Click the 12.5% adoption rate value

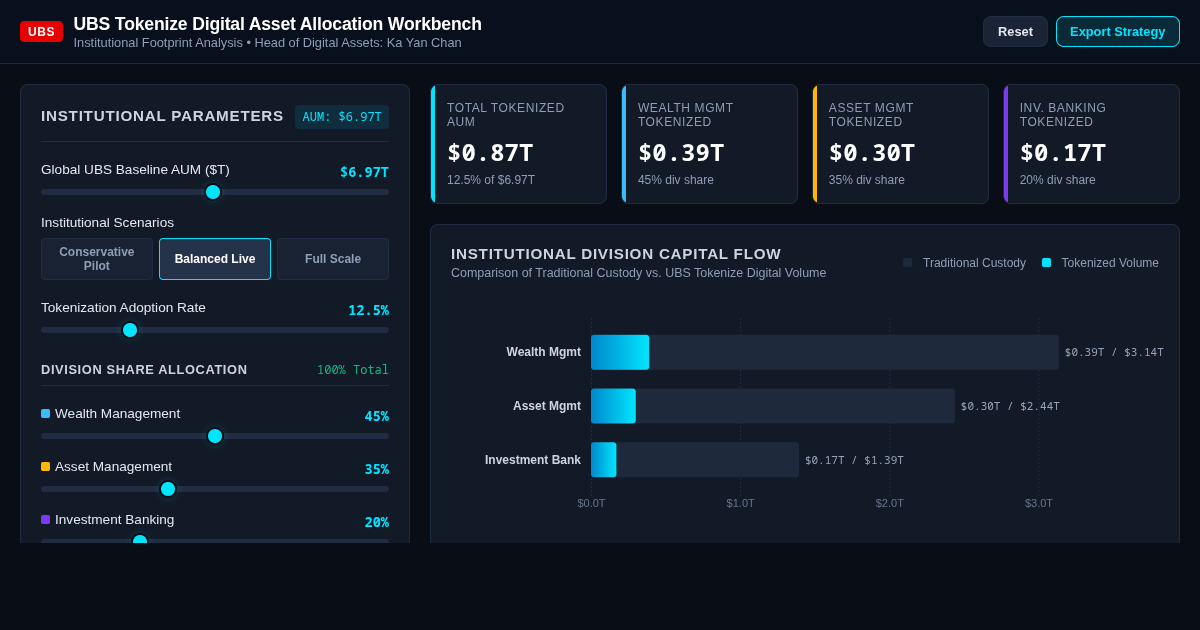[368, 310]
